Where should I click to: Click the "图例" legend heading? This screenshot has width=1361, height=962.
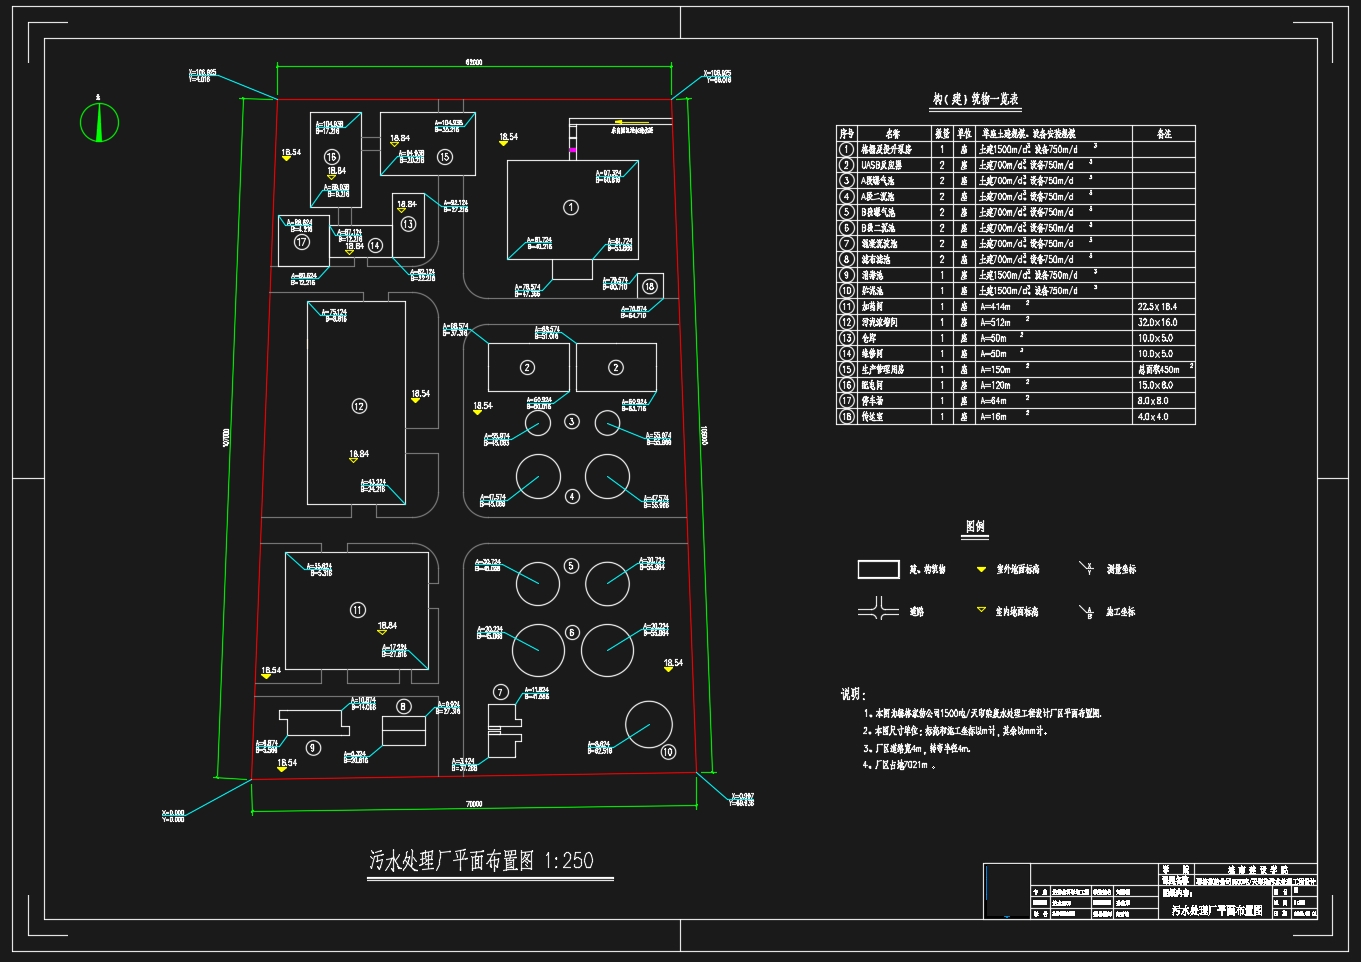pyautogui.click(x=975, y=527)
